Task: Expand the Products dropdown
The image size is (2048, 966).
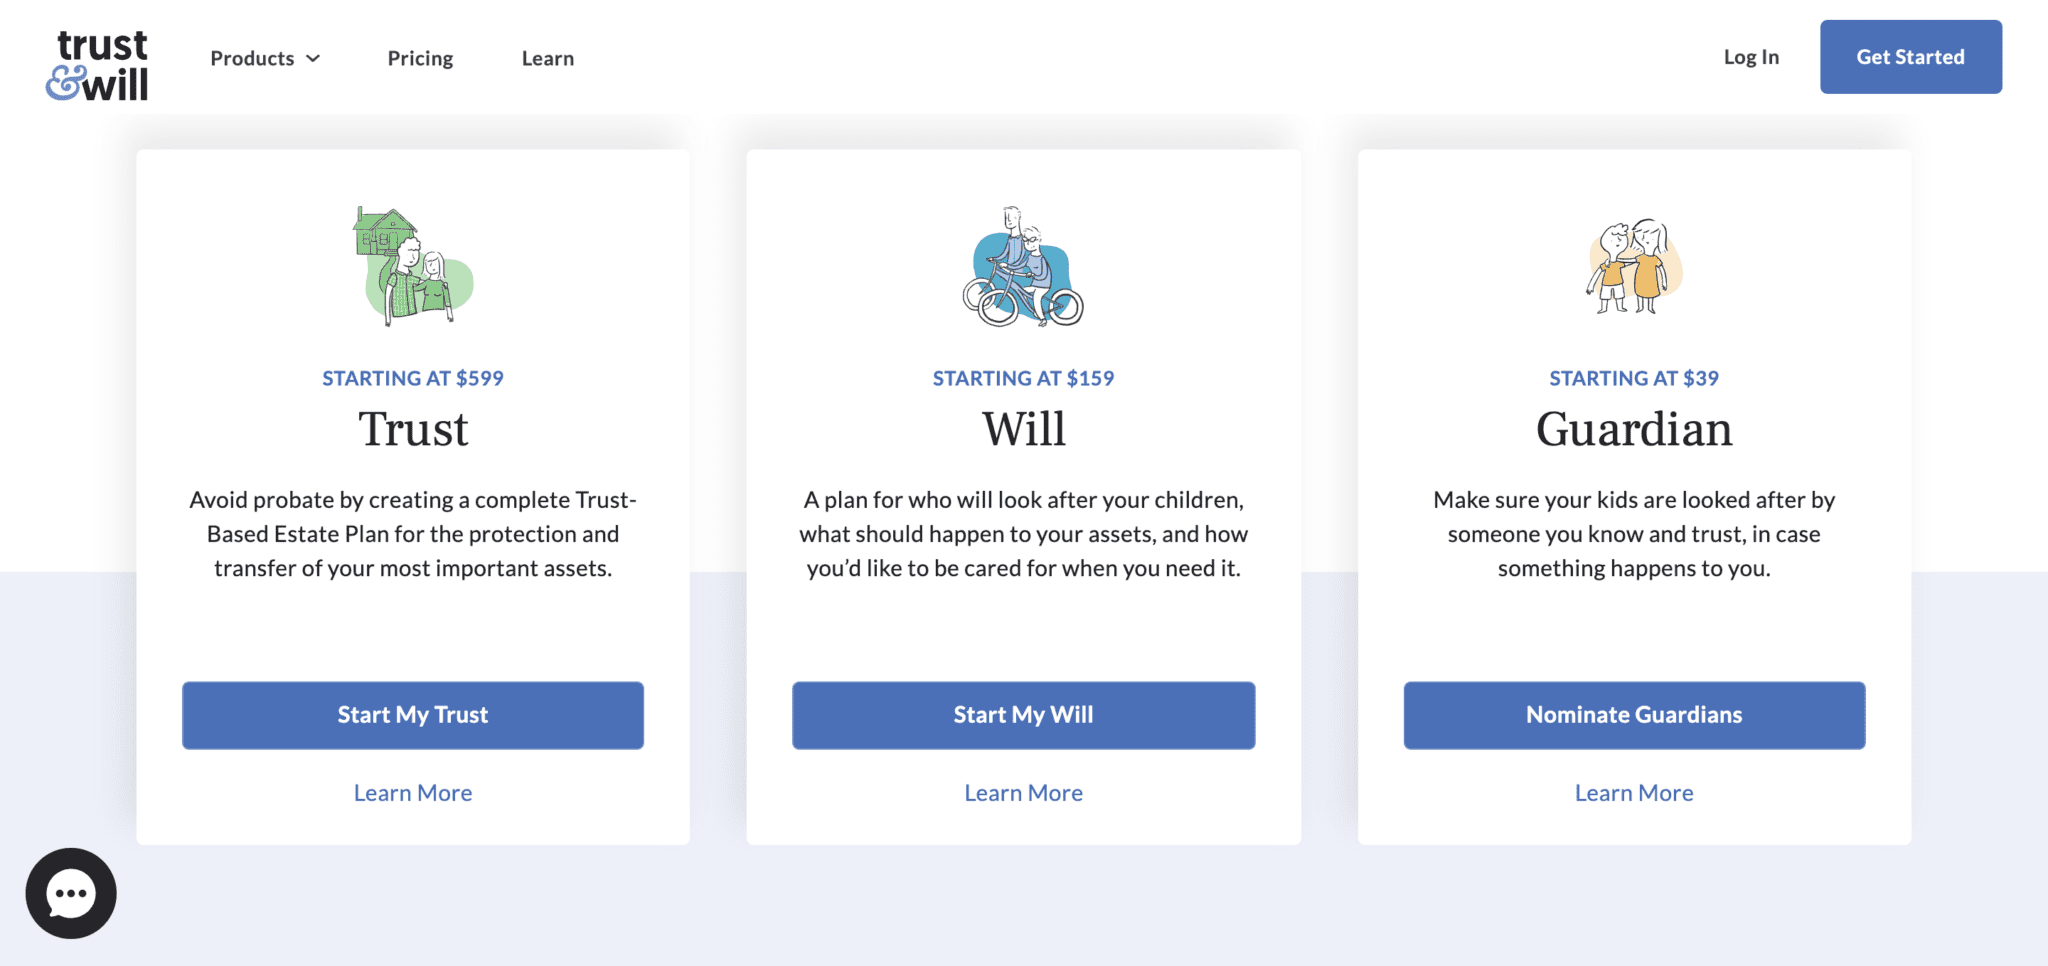Action: coord(263,58)
